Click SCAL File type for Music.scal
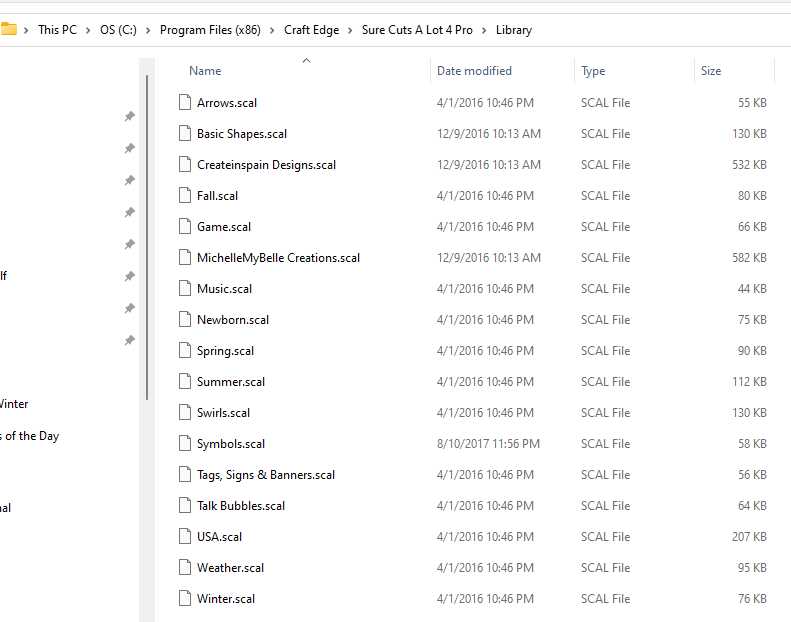 pos(605,289)
